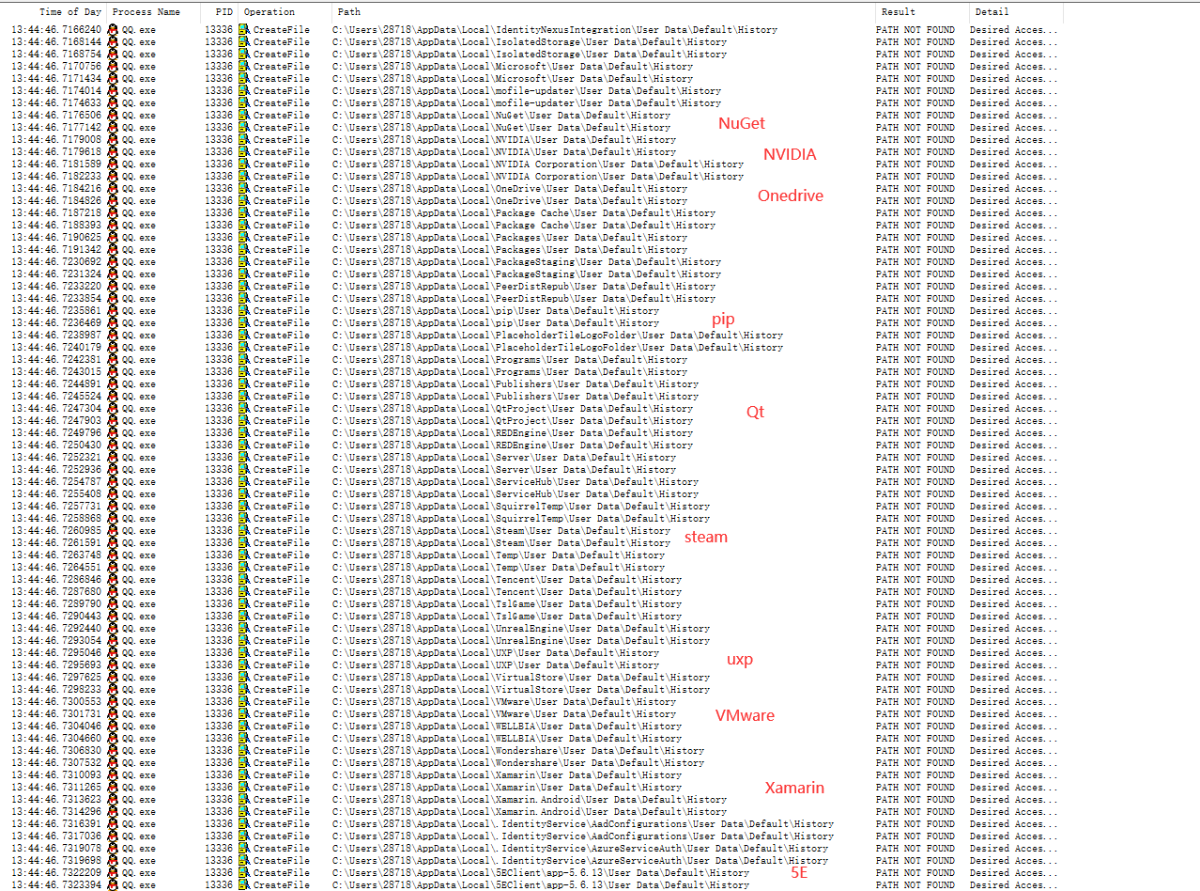Select the CreateFile icon at 13:44:46.7230692
The width and height of the screenshot is (1200, 891).
tap(244, 262)
